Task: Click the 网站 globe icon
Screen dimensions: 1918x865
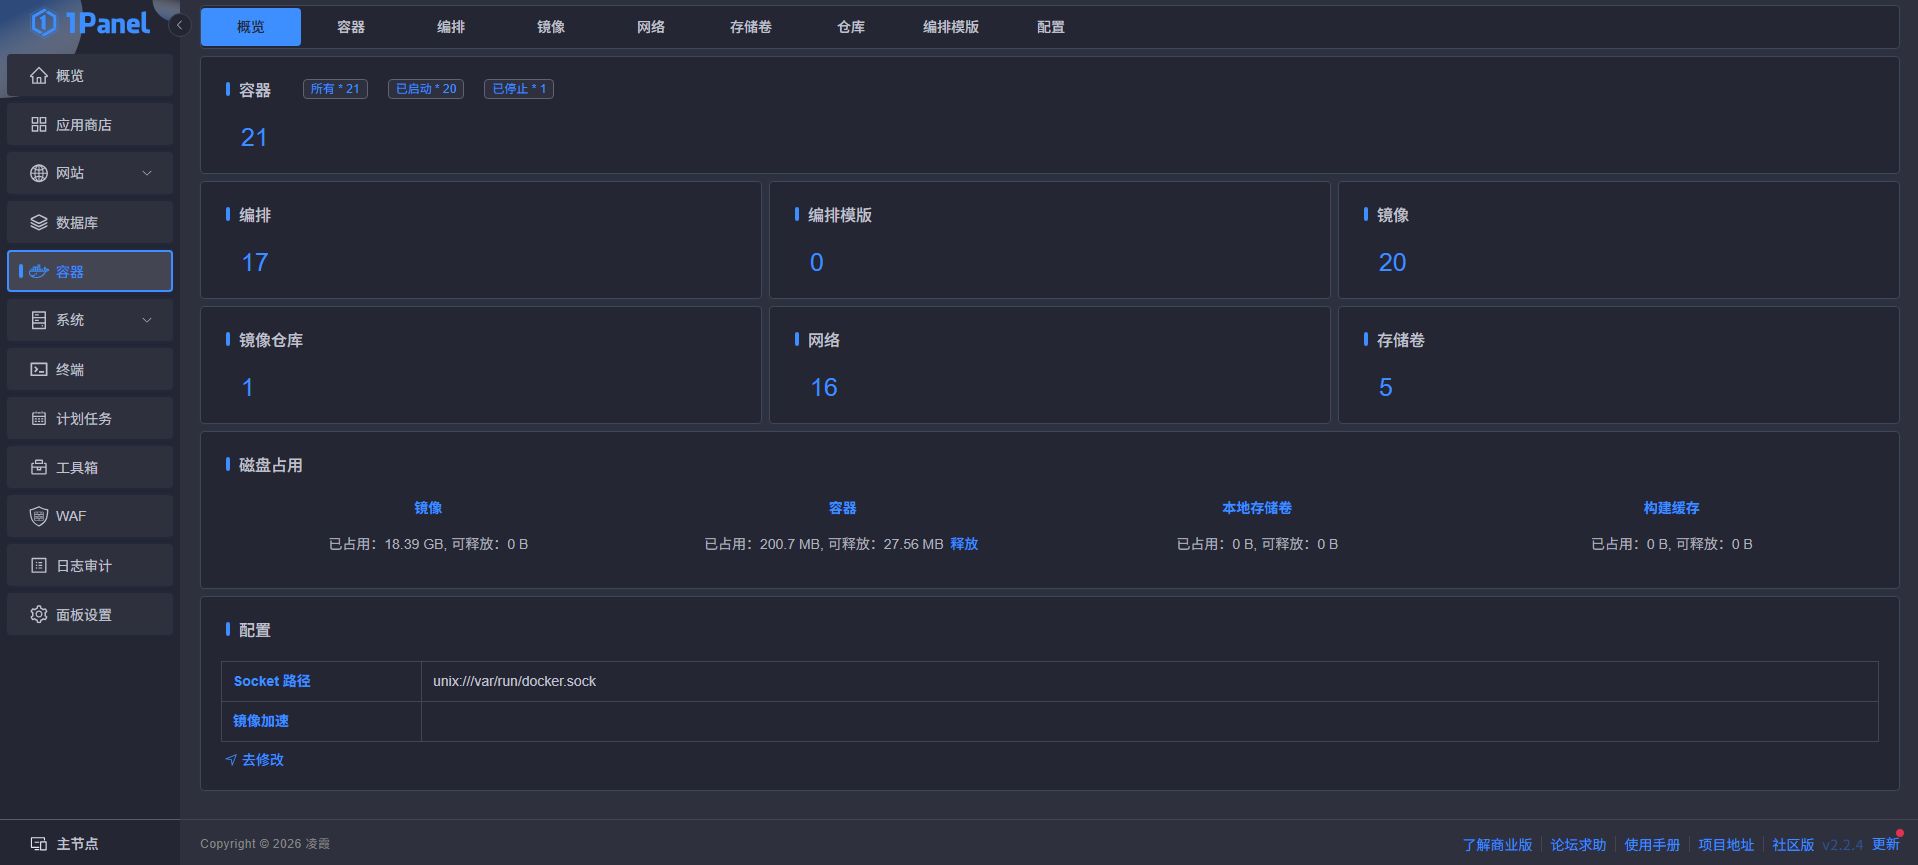Action: (x=39, y=173)
